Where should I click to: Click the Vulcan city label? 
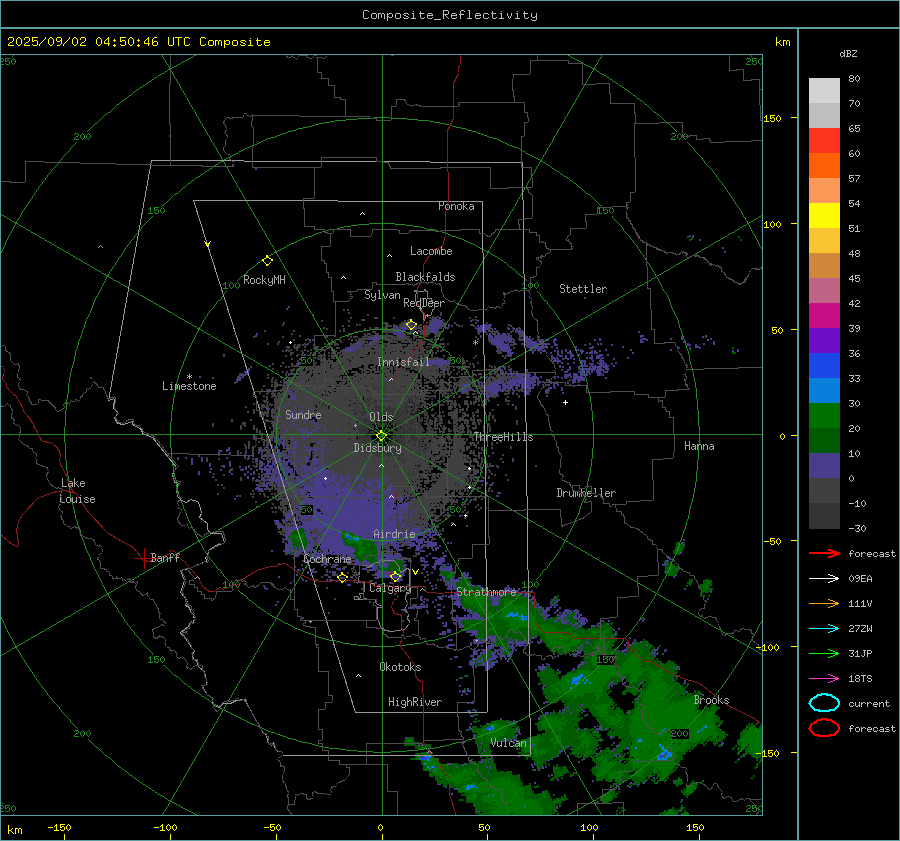(x=508, y=743)
